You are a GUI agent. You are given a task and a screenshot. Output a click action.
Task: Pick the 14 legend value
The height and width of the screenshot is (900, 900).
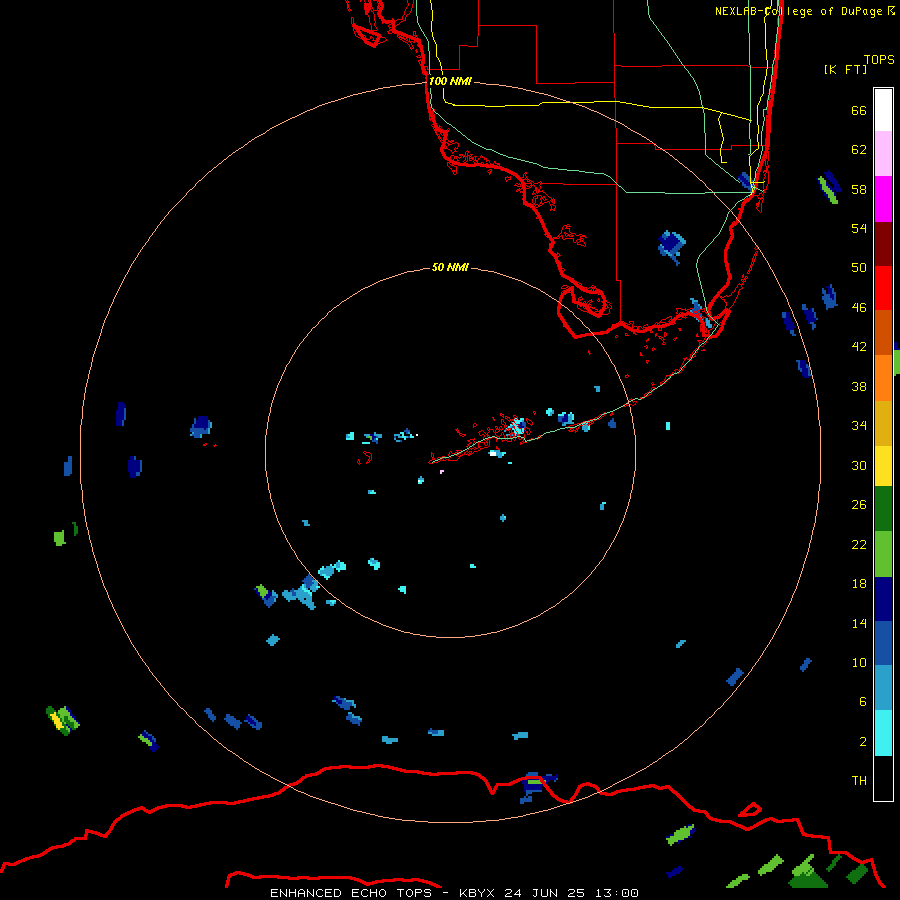point(859,623)
